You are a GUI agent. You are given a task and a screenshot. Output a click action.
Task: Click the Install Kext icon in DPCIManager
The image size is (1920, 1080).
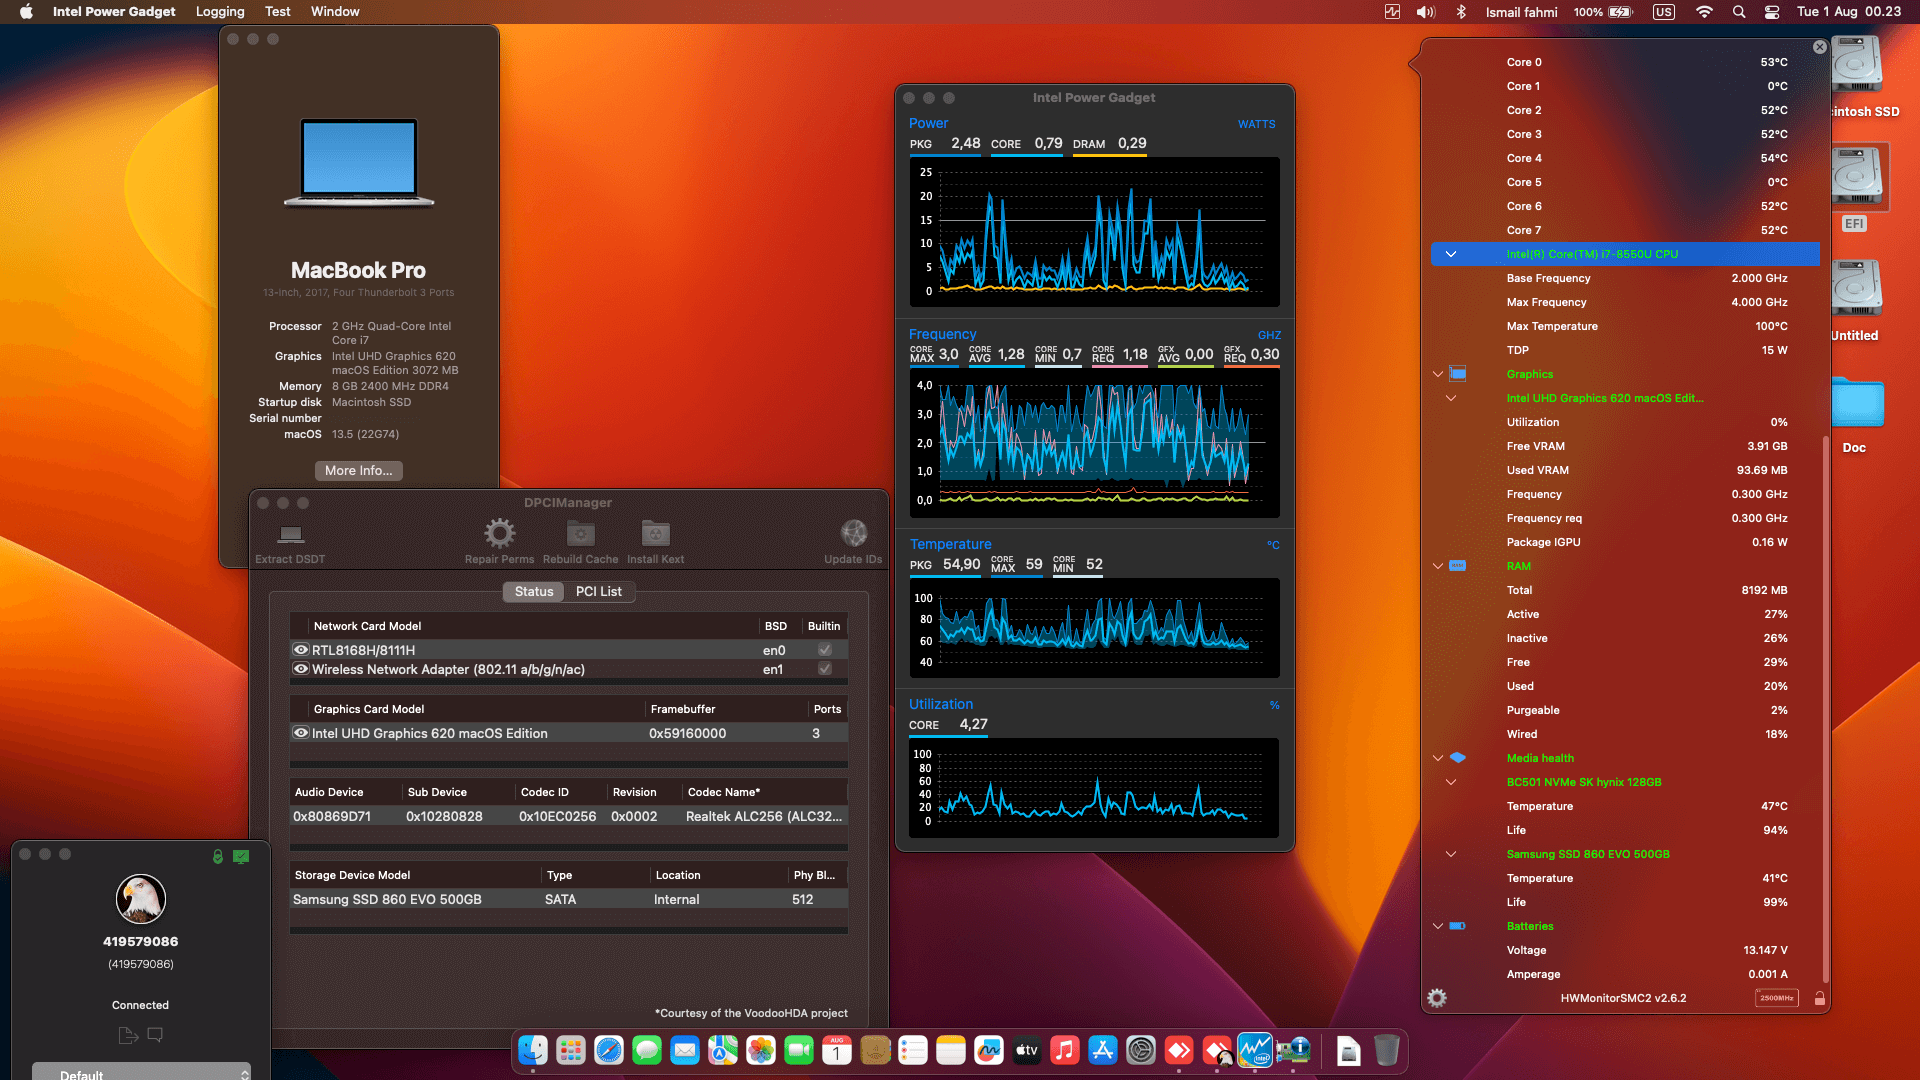655,533
